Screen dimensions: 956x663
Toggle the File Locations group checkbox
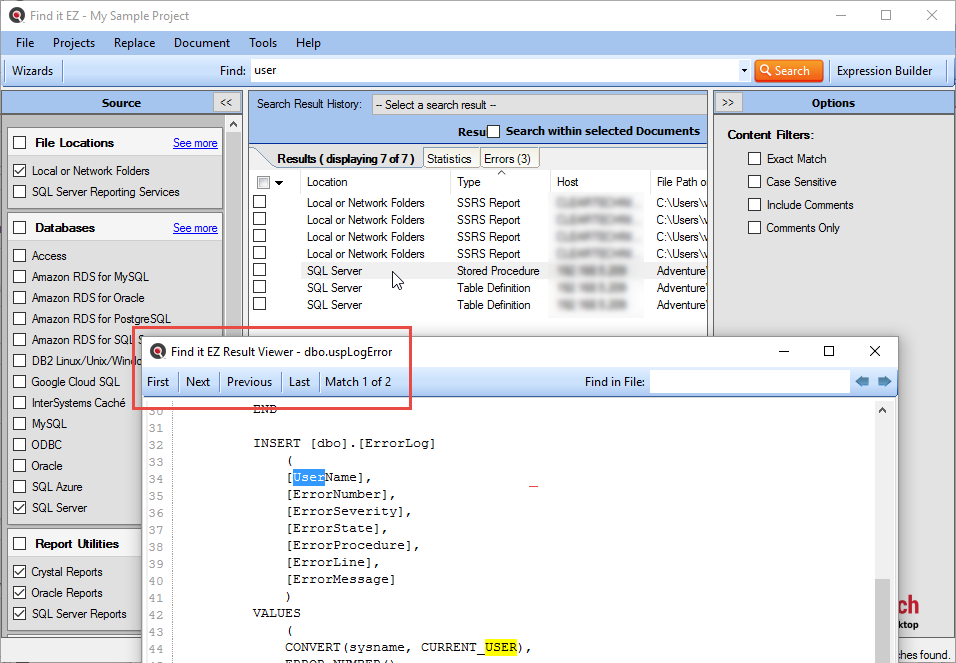[20, 143]
